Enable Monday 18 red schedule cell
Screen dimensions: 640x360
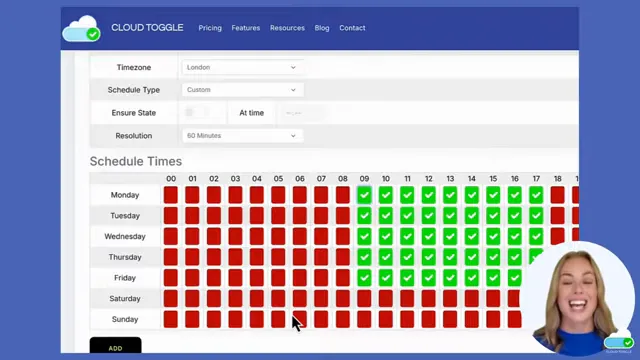[x=558, y=195]
